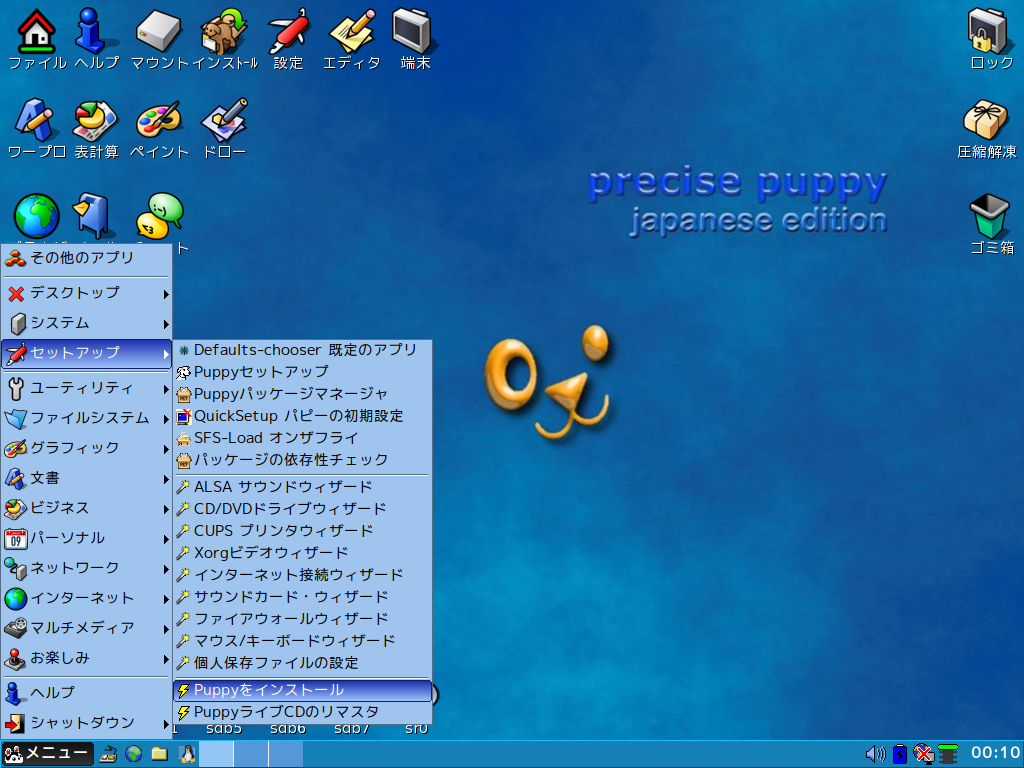1024x768 pixels.
Task: Expand the 文書 submenu
Action: 86,479
